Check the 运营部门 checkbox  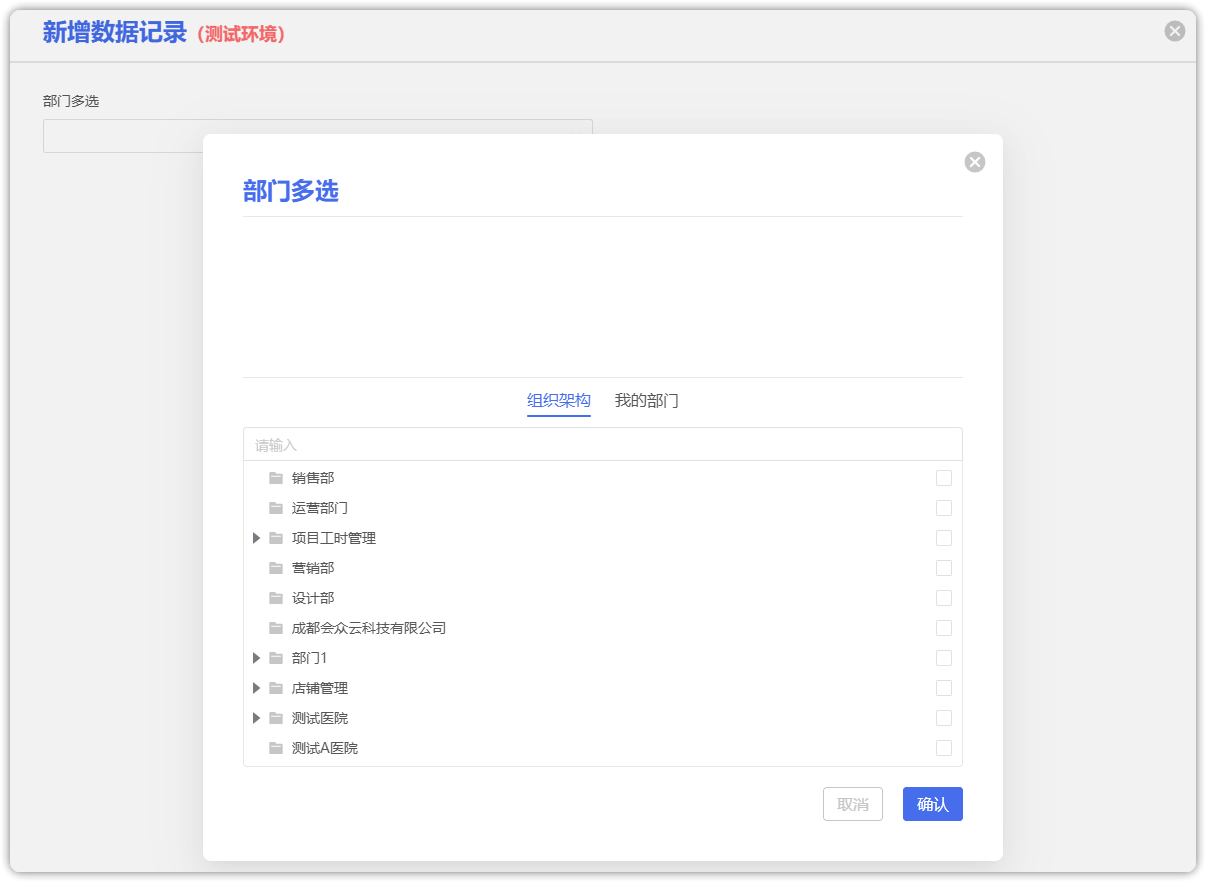(x=944, y=508)
